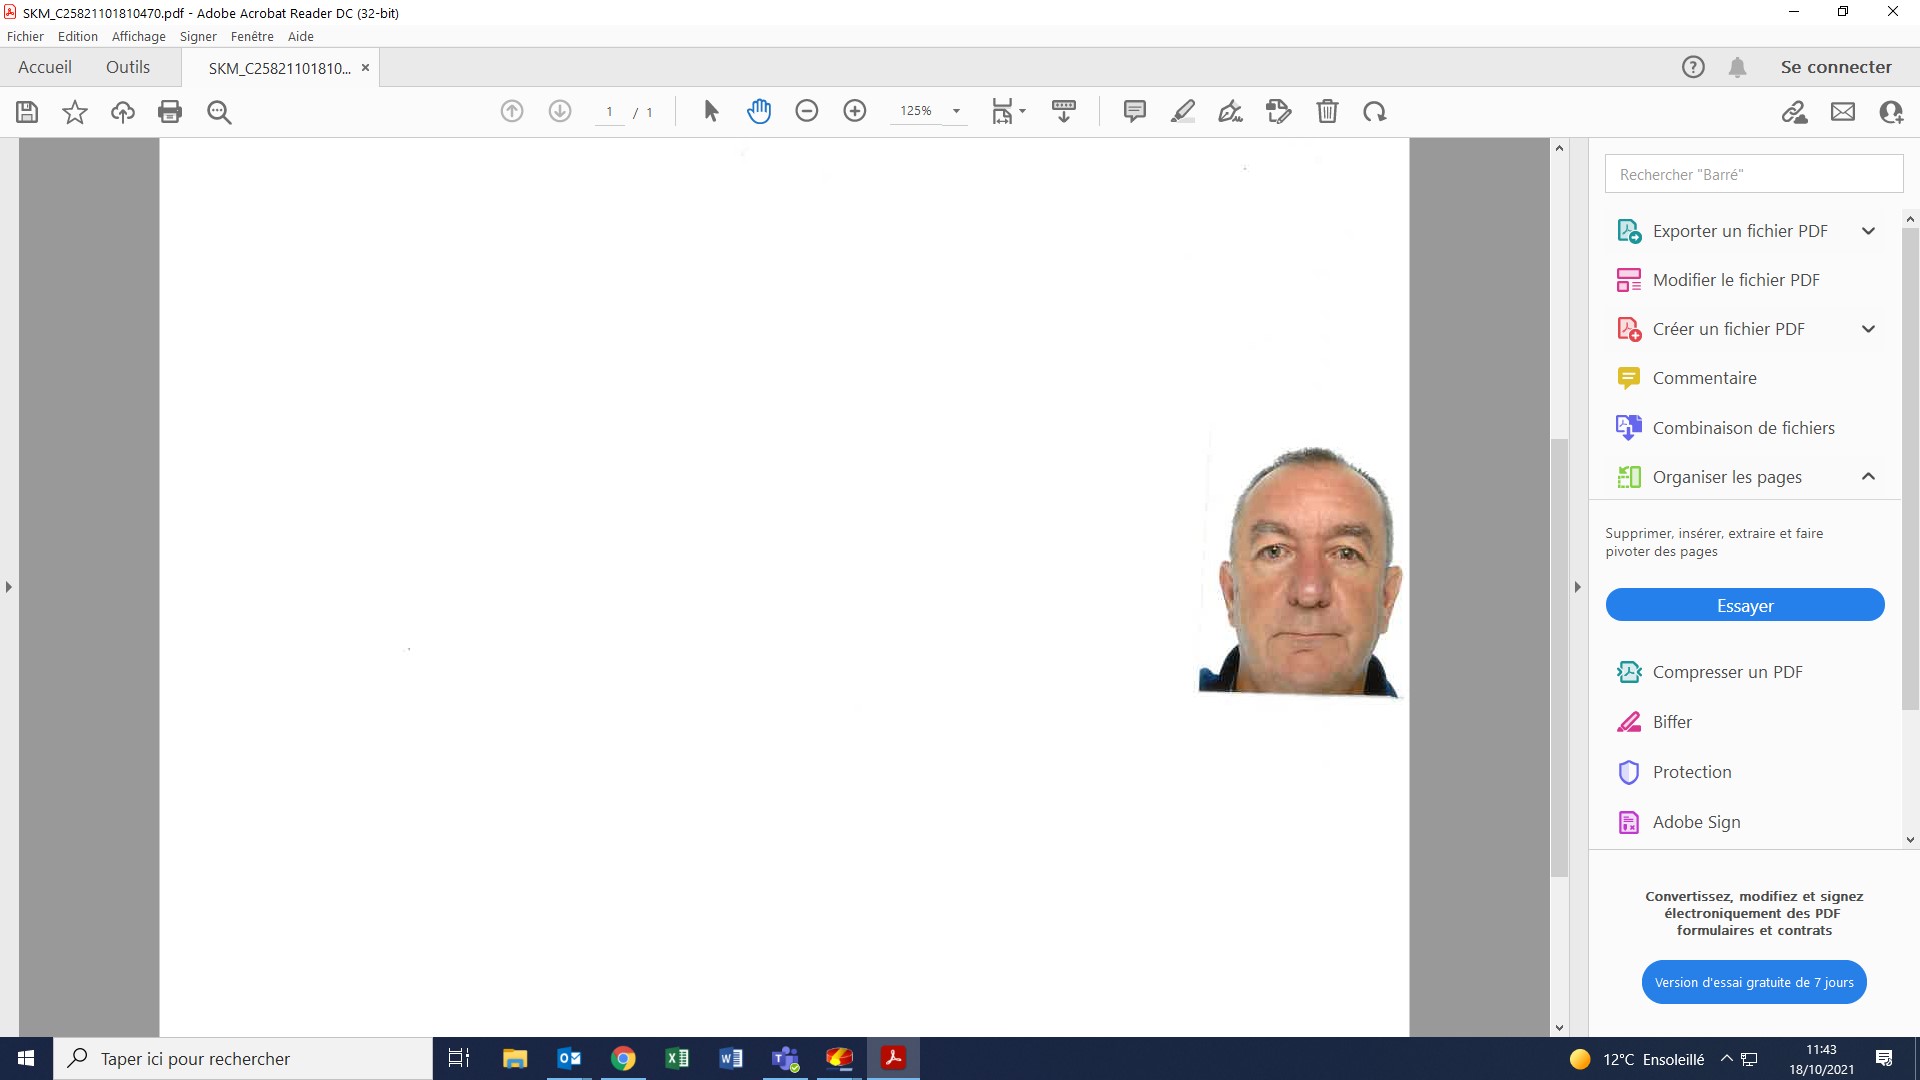The image size is (1920, 1080).
Task: Click Version d'essai gratuite de 7 jours
Action: click(x=1754, y=982)
